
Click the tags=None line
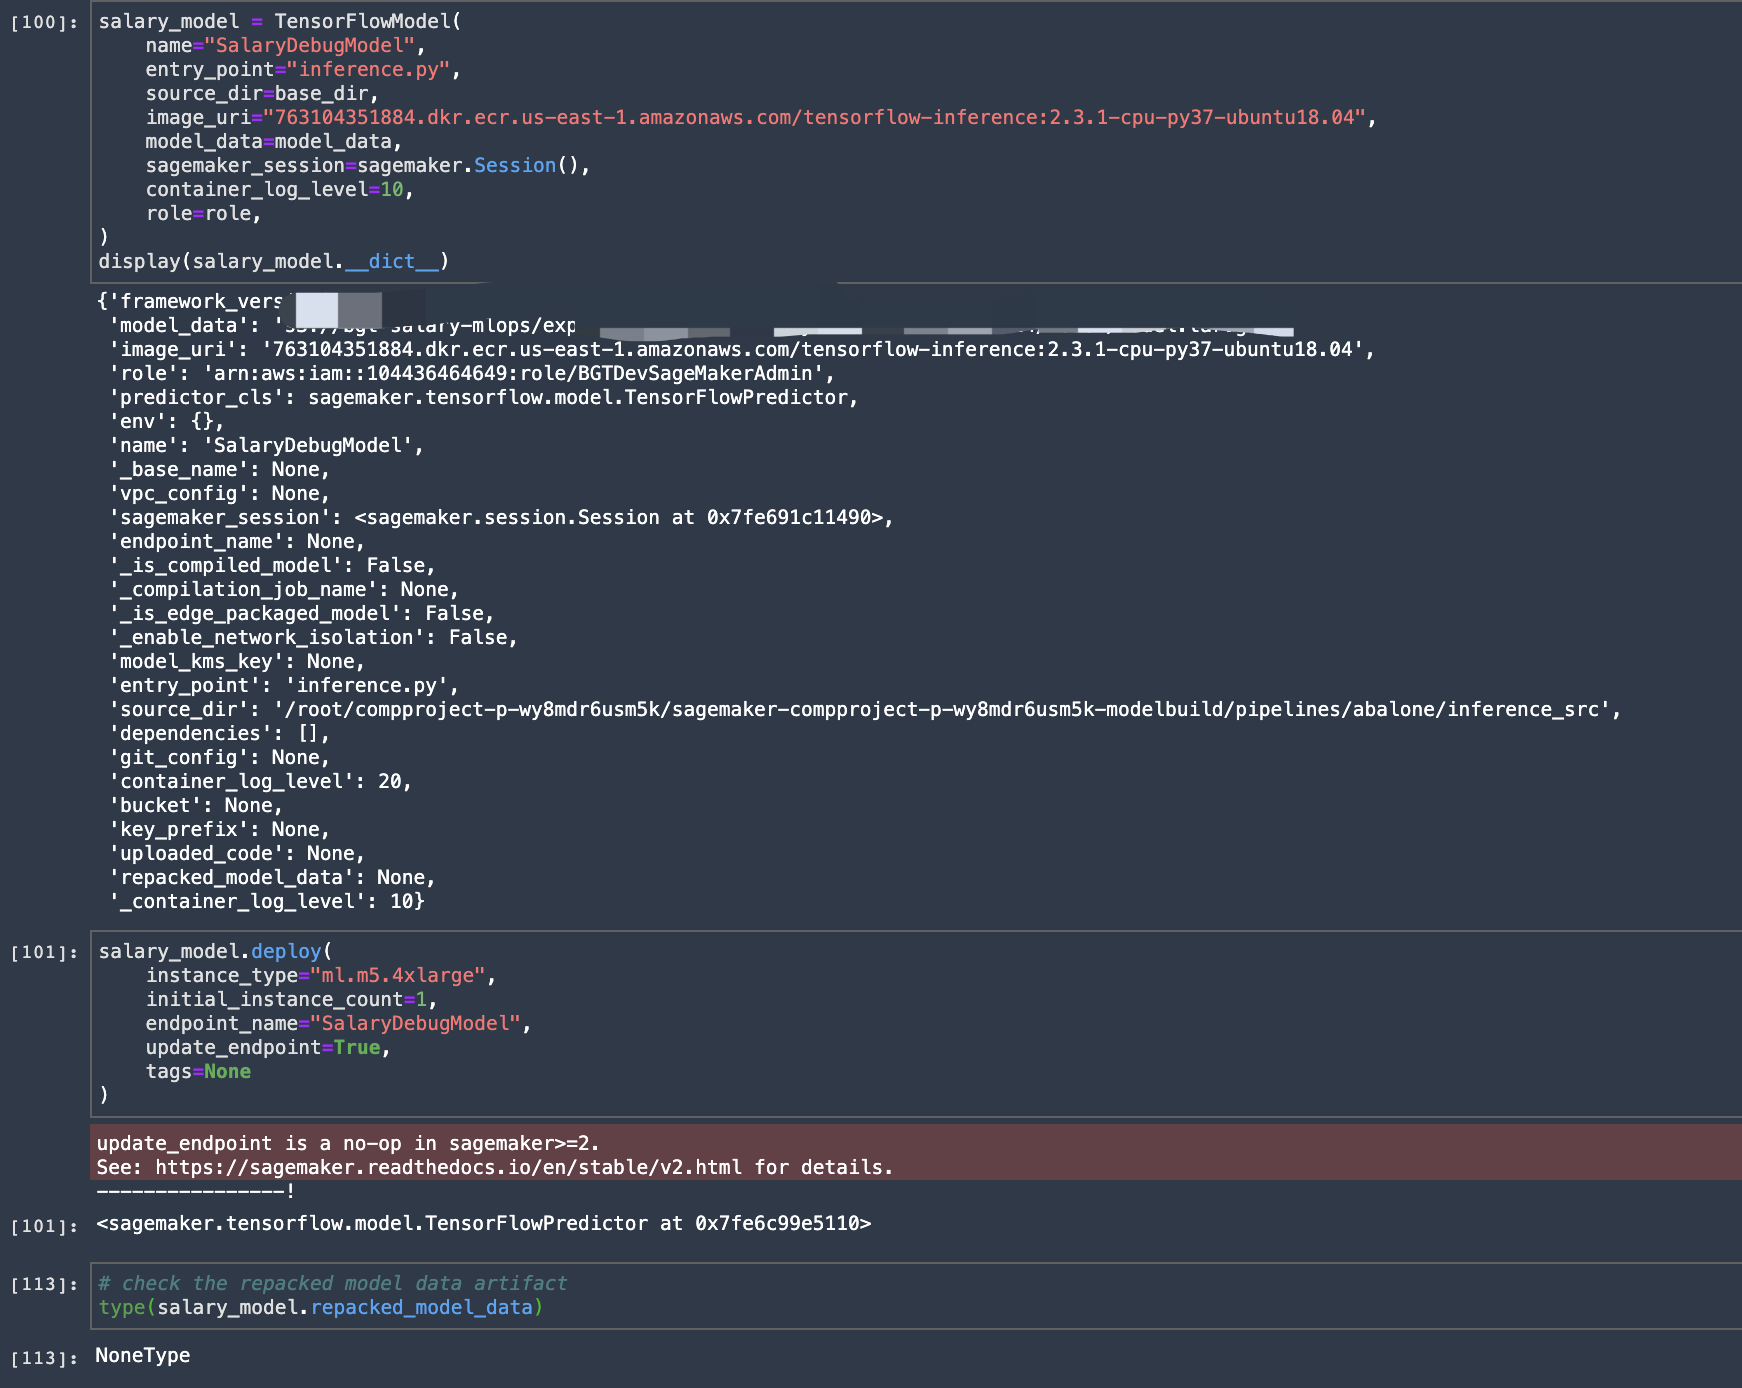(198, 1071)
